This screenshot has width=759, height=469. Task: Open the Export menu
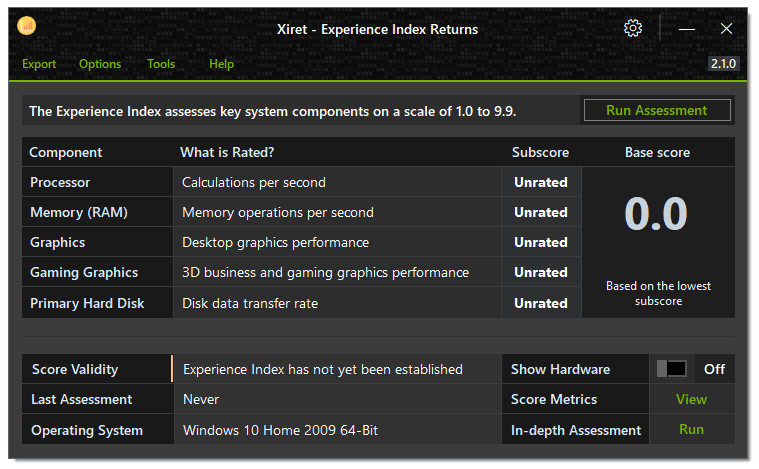click(39, 64)
